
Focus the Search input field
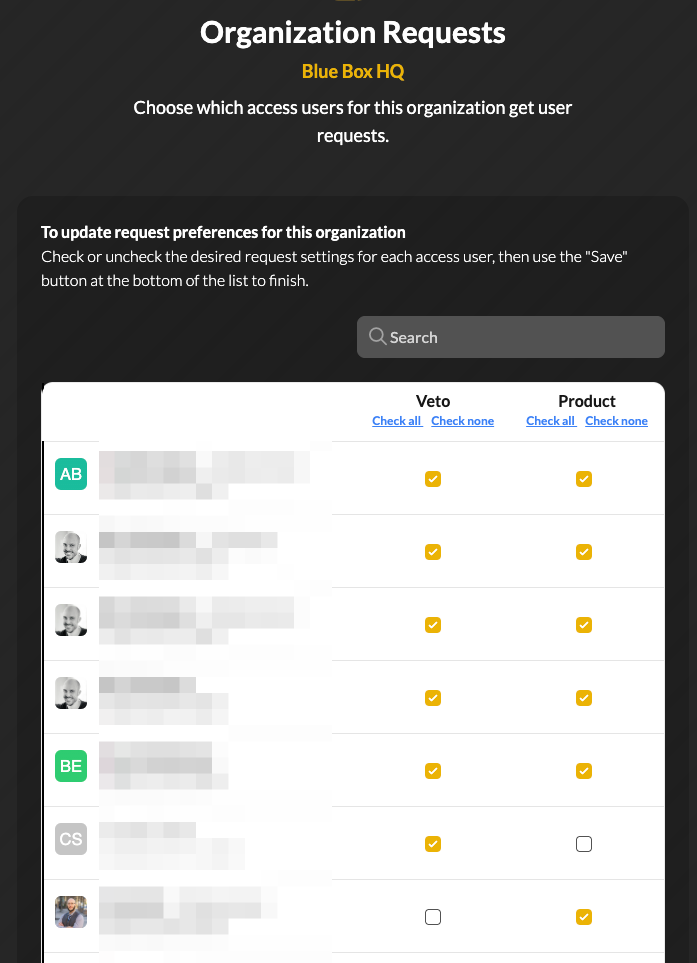520,337
